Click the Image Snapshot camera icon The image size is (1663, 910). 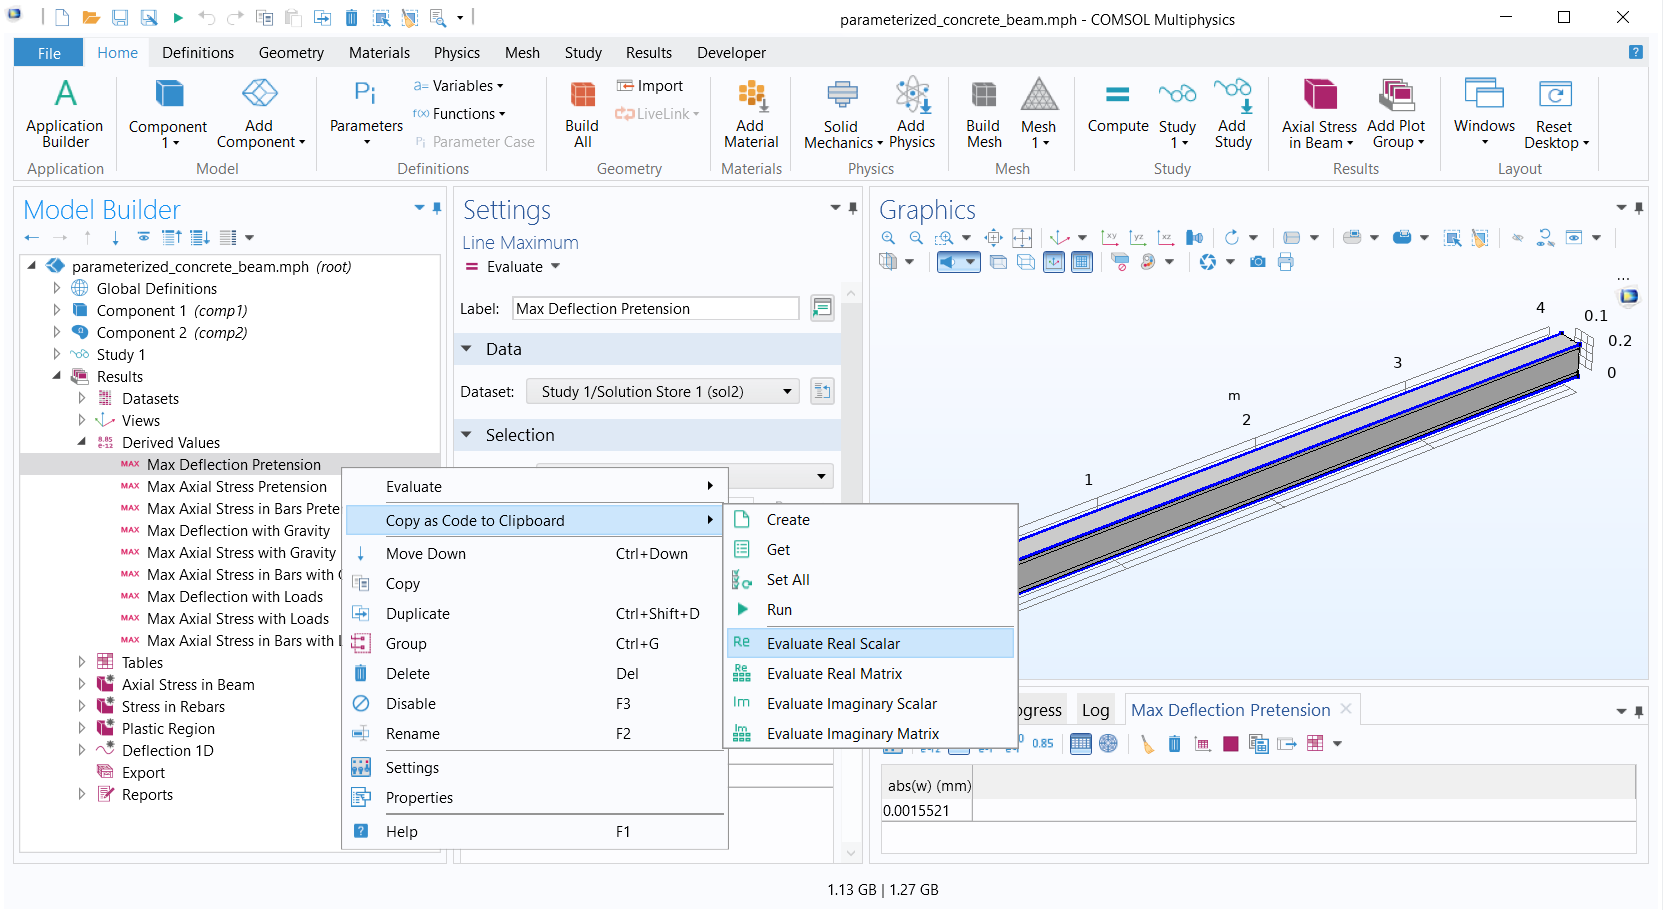pyautogui.click(x=1258, y=262)
